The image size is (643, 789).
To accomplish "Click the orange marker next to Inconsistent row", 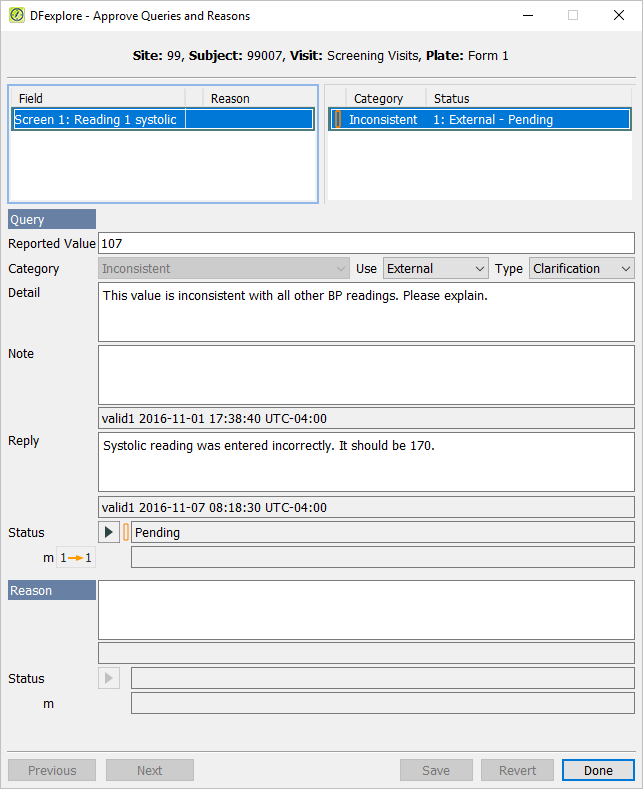I will click(338, 119).
